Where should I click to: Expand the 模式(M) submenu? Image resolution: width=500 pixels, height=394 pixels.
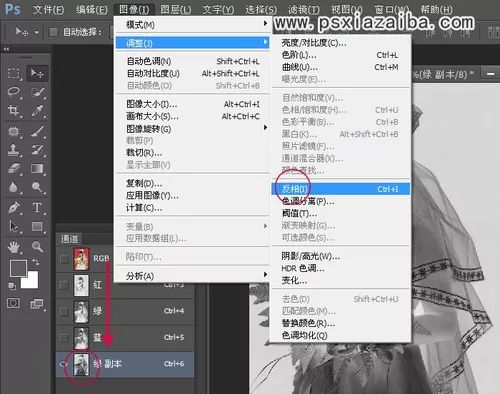192,24
